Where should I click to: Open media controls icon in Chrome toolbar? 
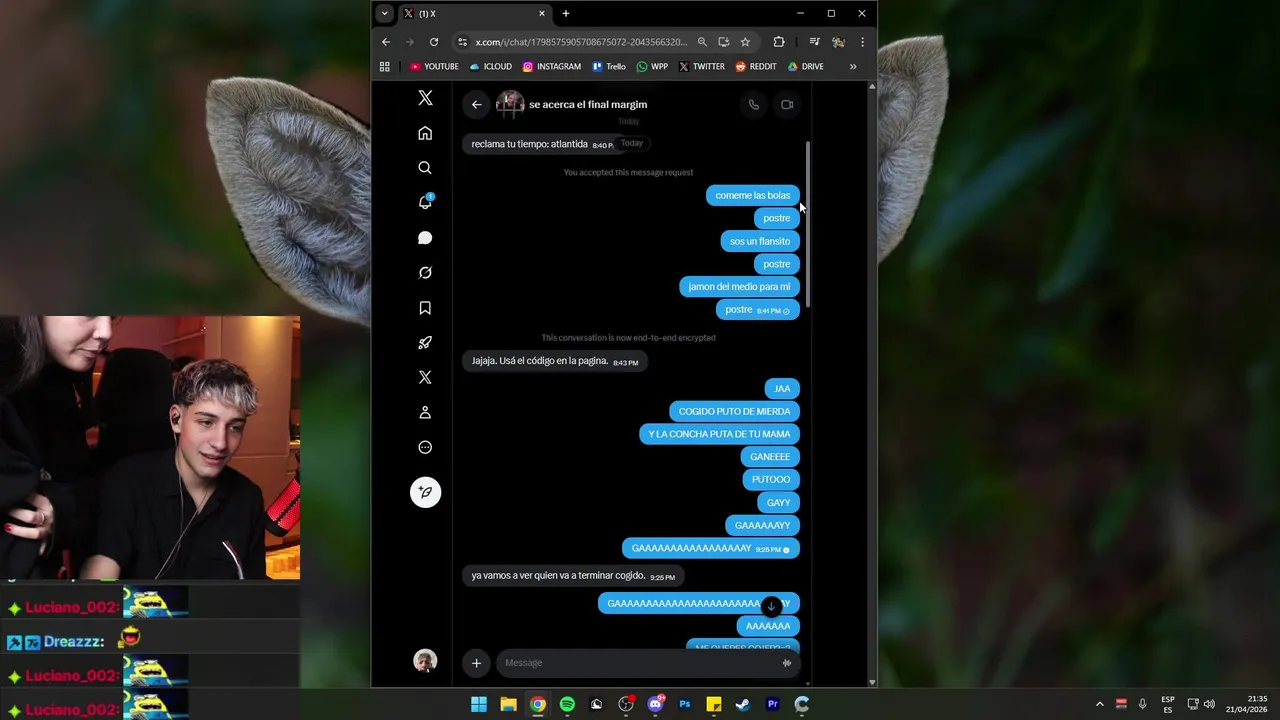[x=814, y=42]
